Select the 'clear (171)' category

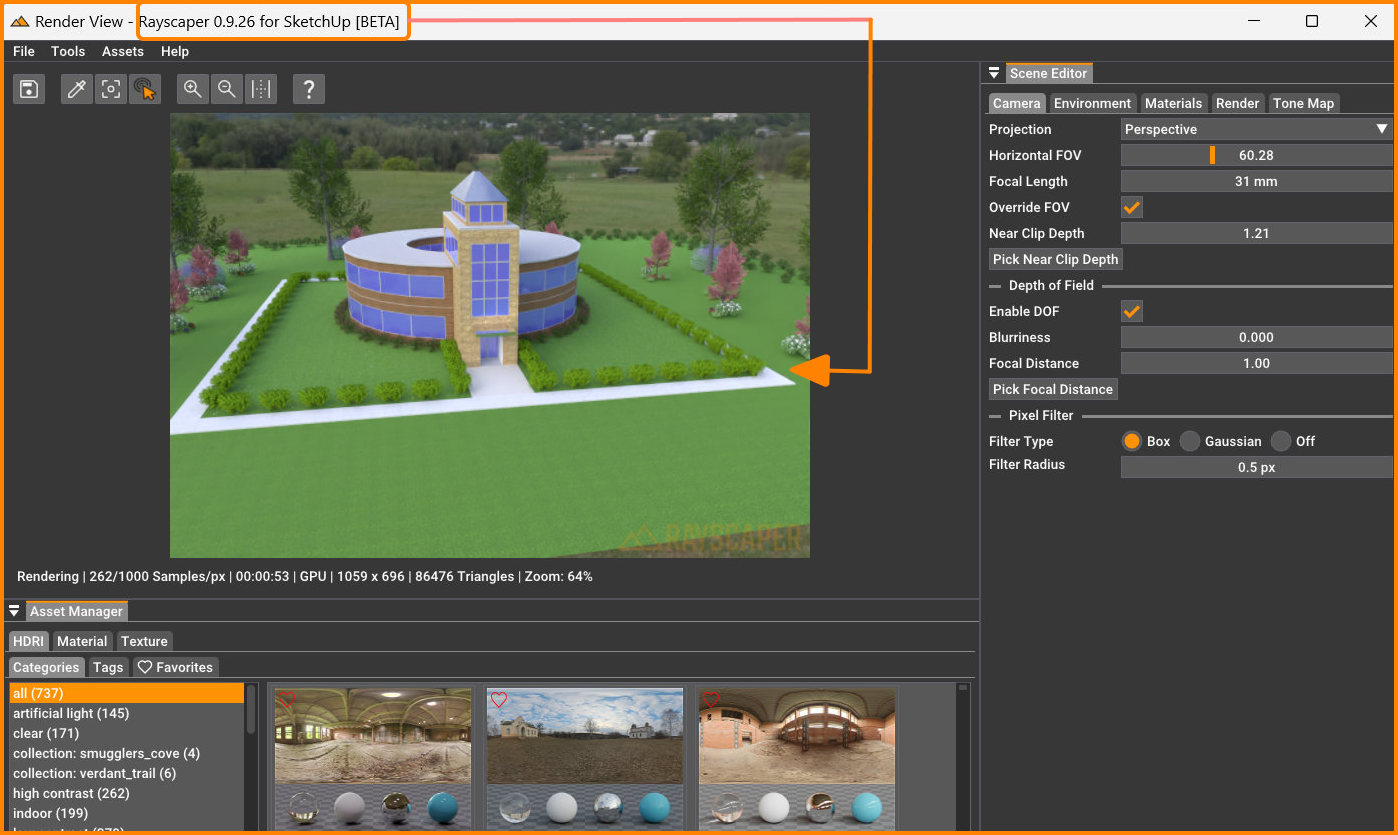[x=126, y=733]
